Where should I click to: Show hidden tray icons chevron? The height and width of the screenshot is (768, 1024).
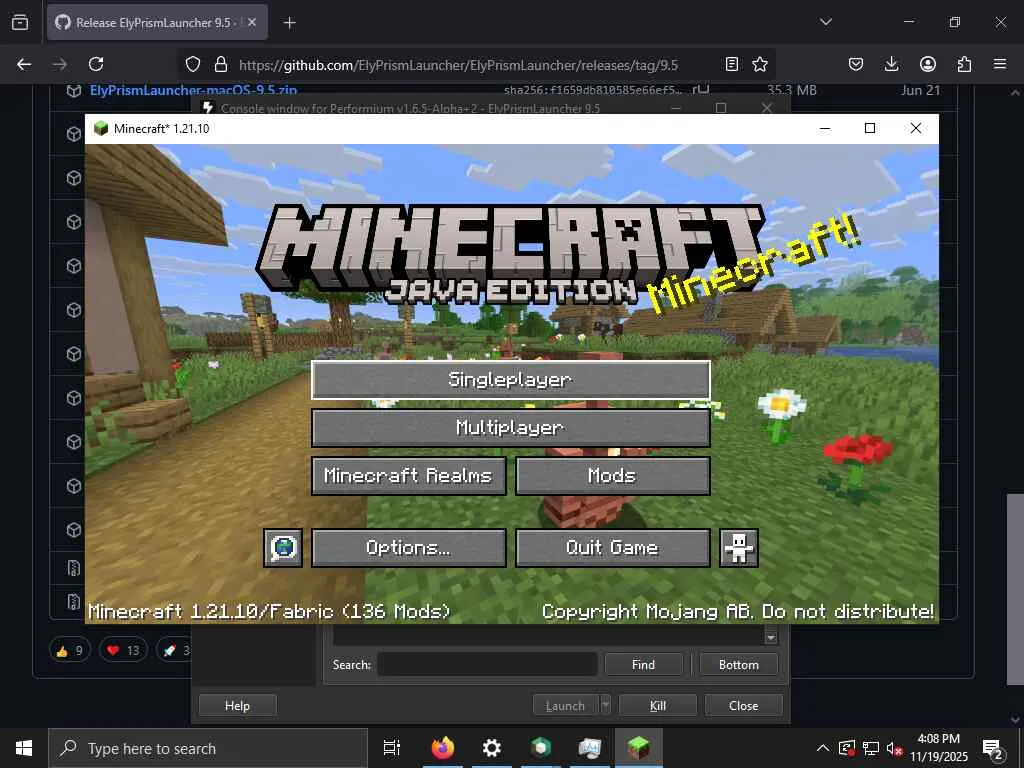point(823,748)
